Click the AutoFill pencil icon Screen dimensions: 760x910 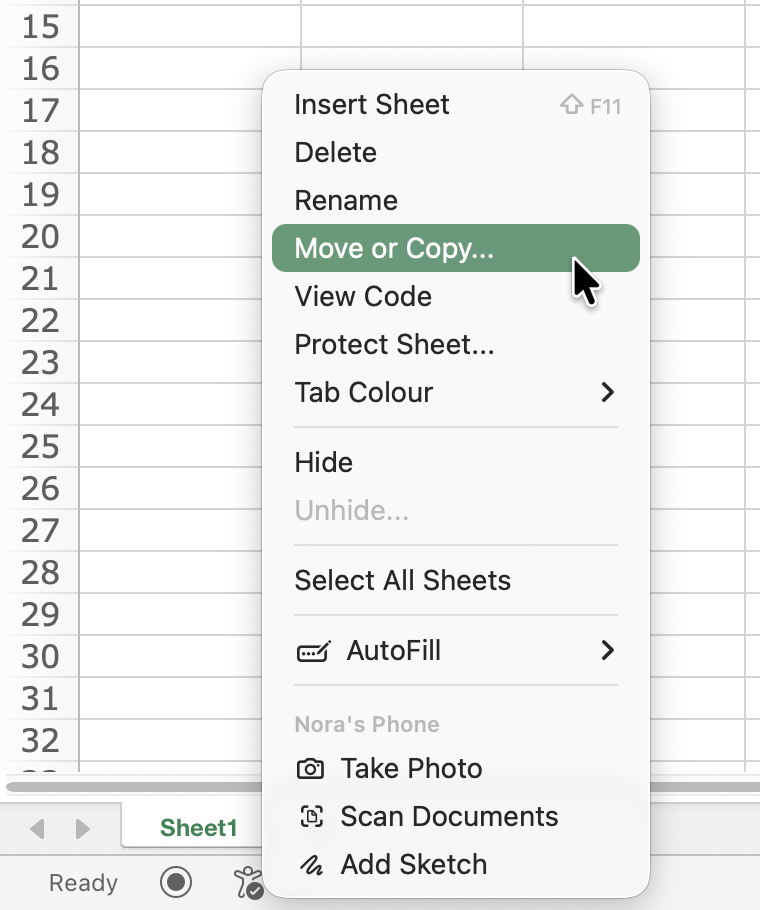(313, 652)
